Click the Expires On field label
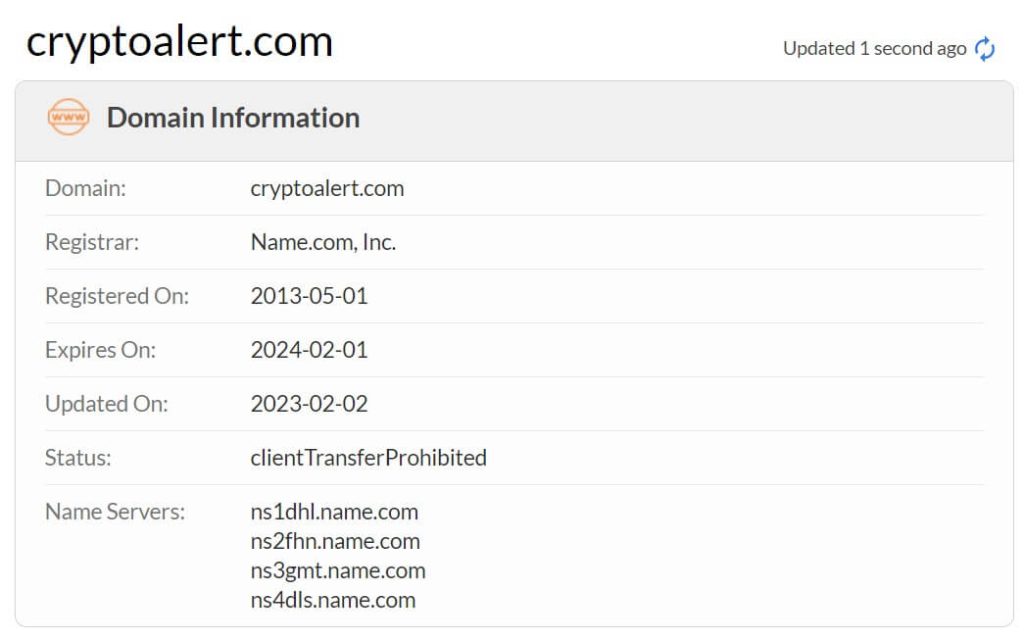The height and width of the screenshot is (641, 1024). 100,350
